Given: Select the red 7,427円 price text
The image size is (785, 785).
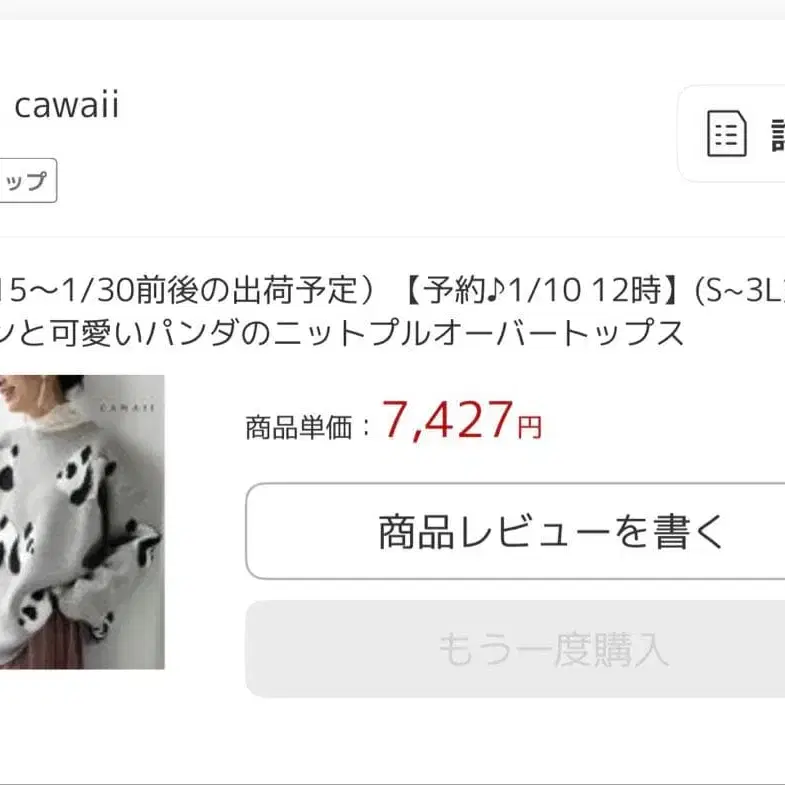Looking at the screenshot, I should pos(462,421).
